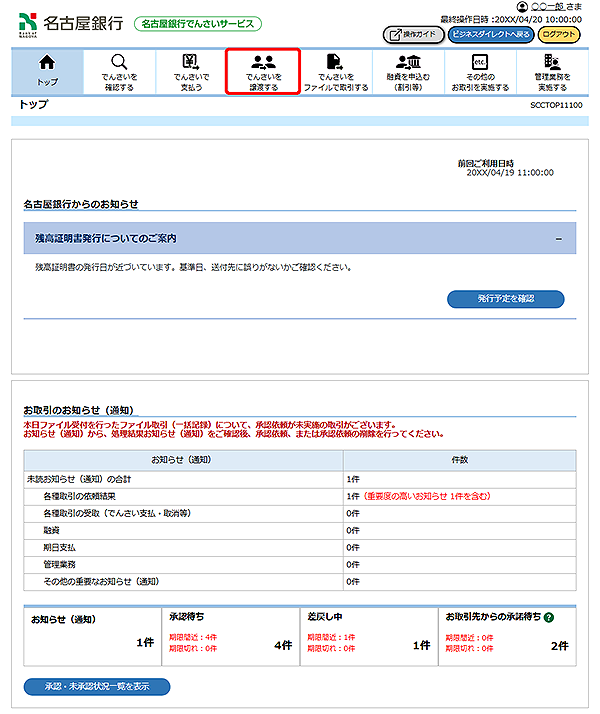
Task: Click the yellow ログアウト button
Action: pos(558,34)
